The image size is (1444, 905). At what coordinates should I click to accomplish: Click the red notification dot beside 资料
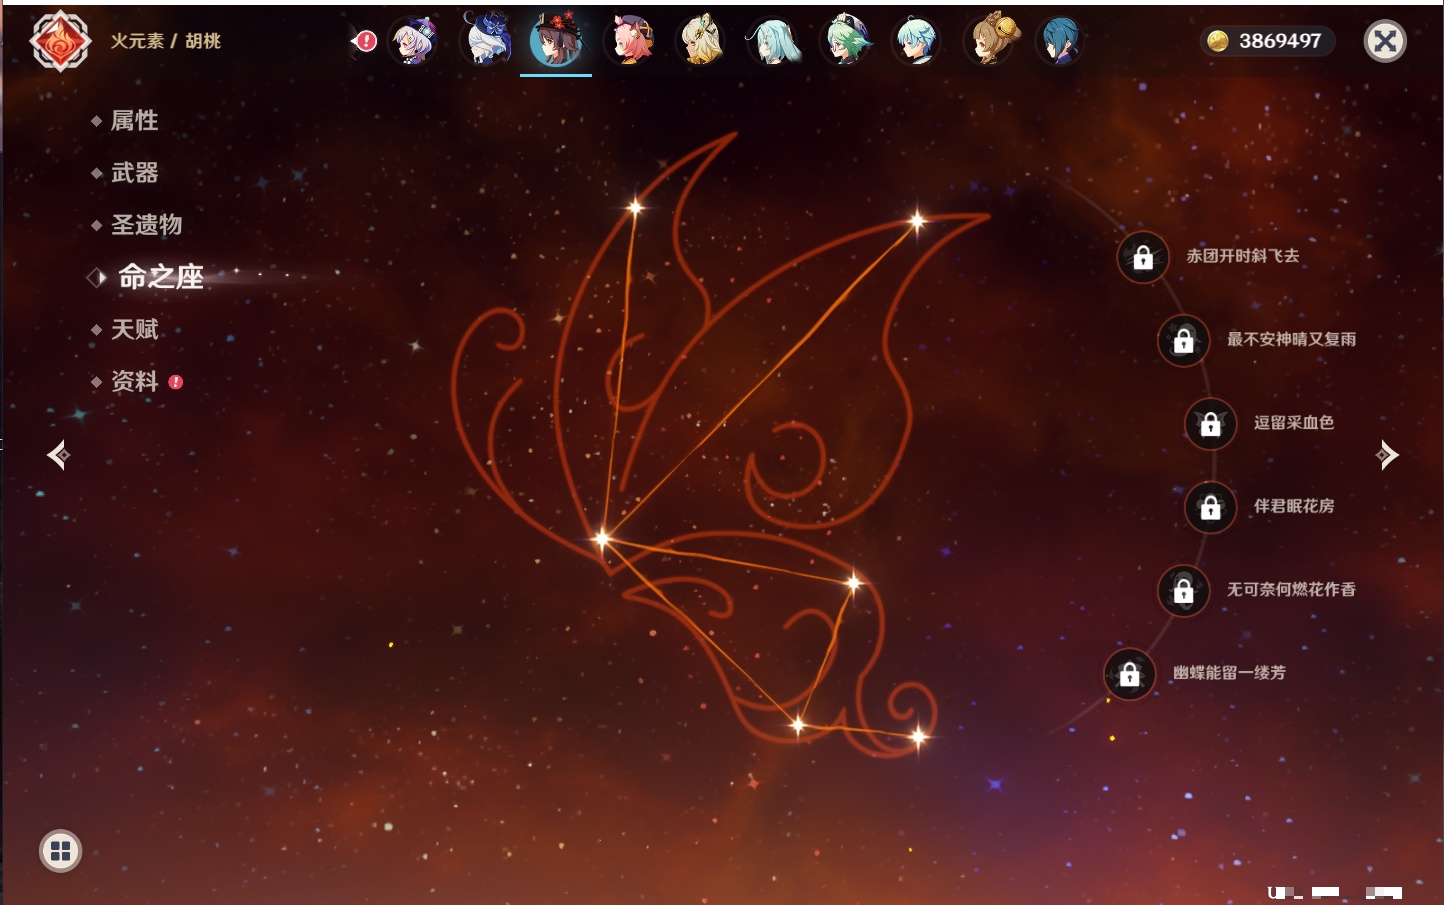pyautogui.click(x=176, y=382)
